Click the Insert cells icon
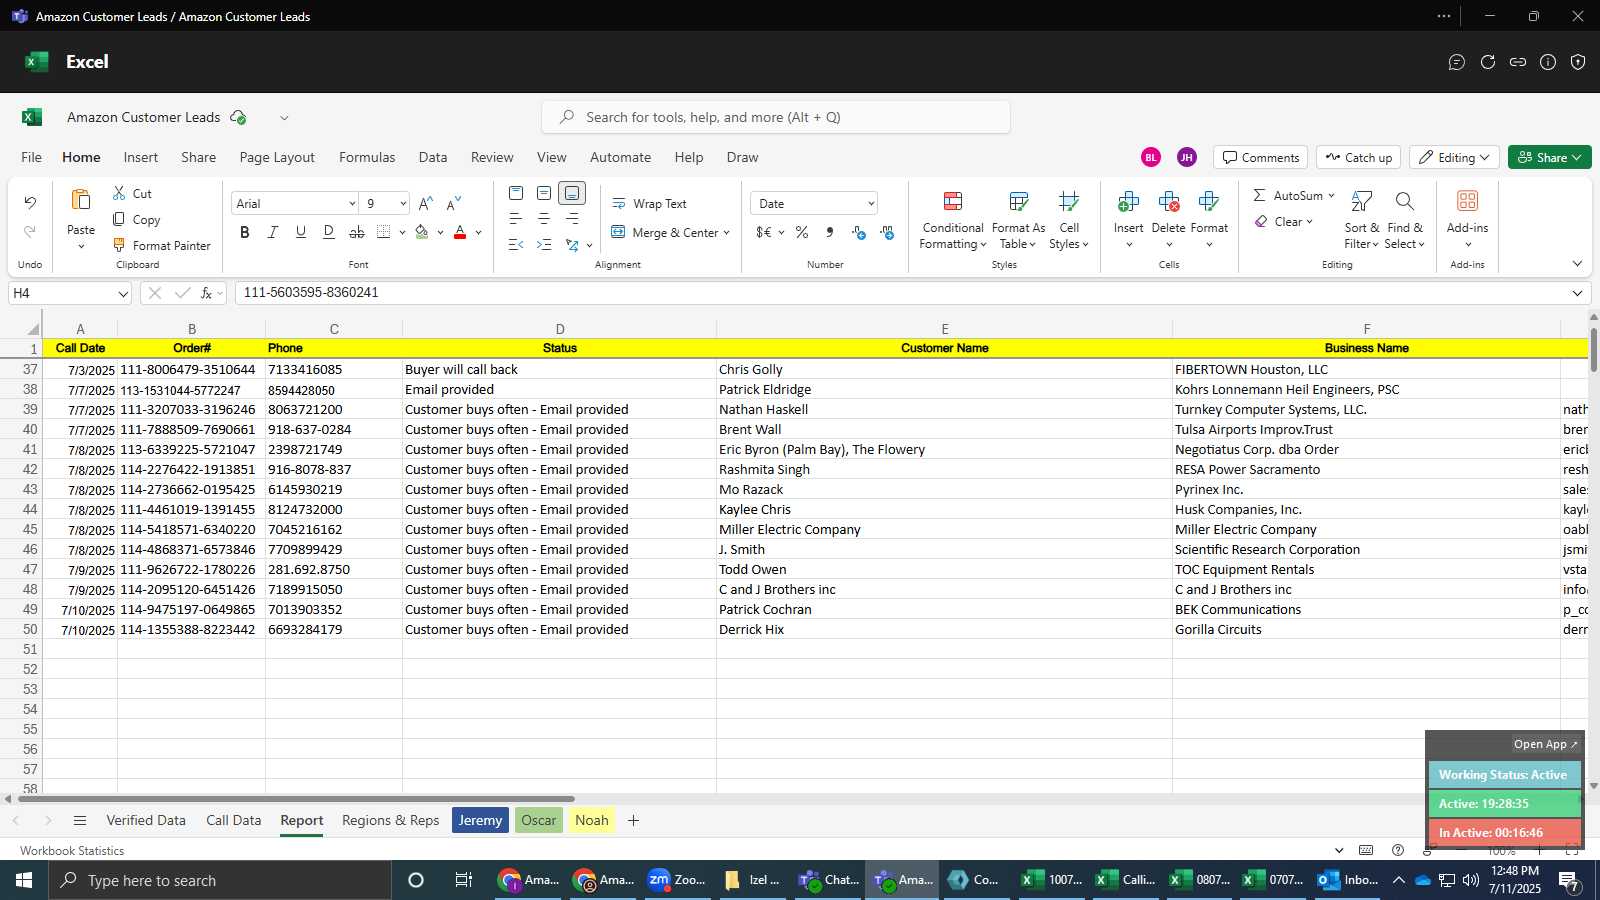The height and width of the screenshot is (900, 1600). pos(1129,202)
